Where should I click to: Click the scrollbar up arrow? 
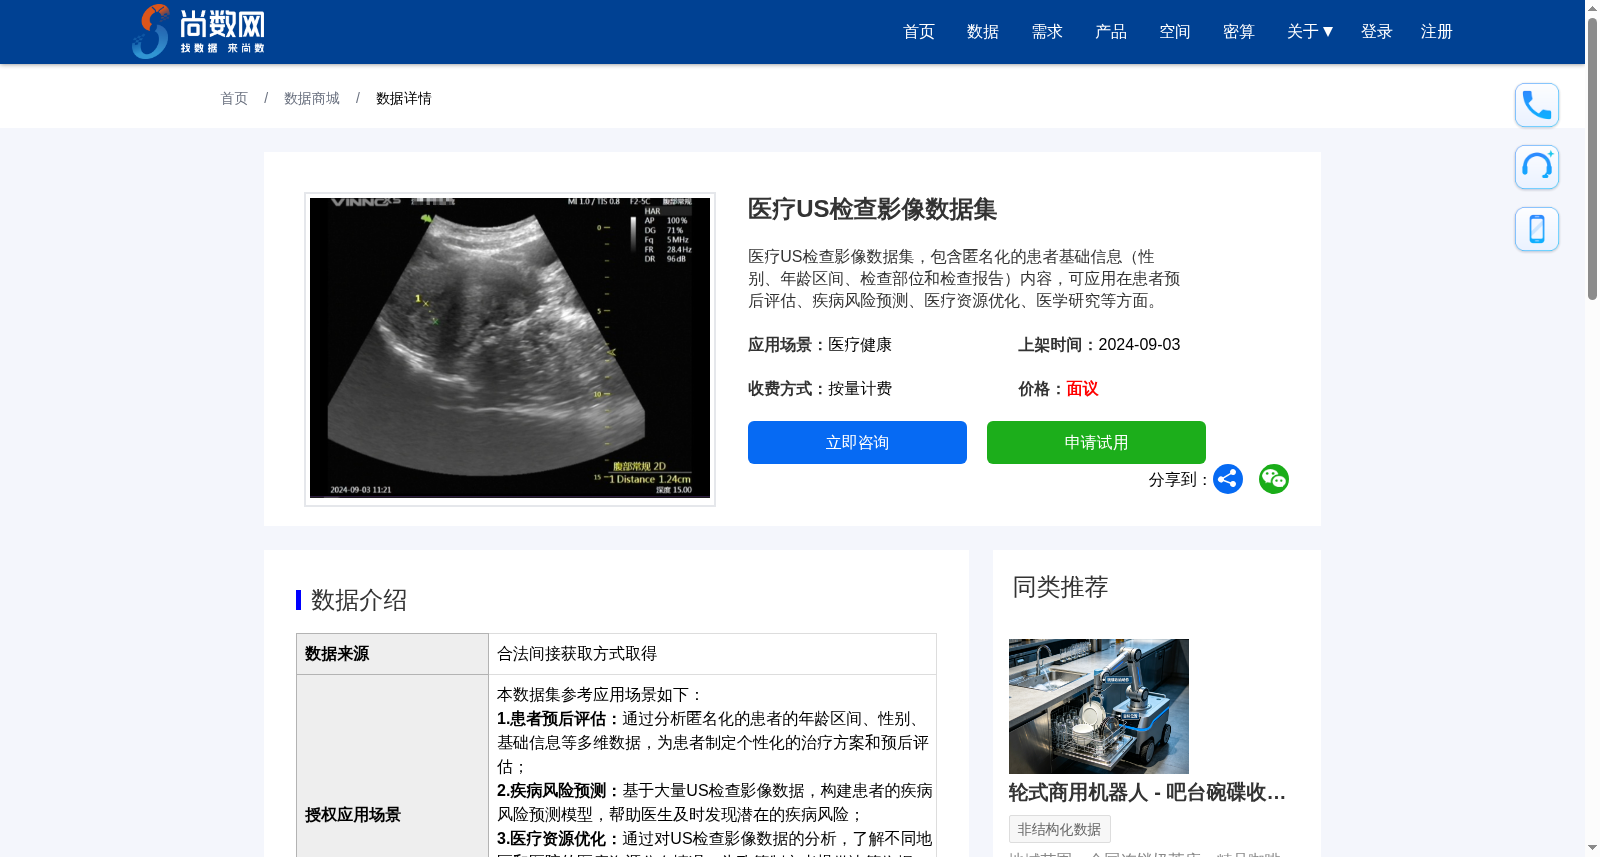click(x=1592, y=8)
